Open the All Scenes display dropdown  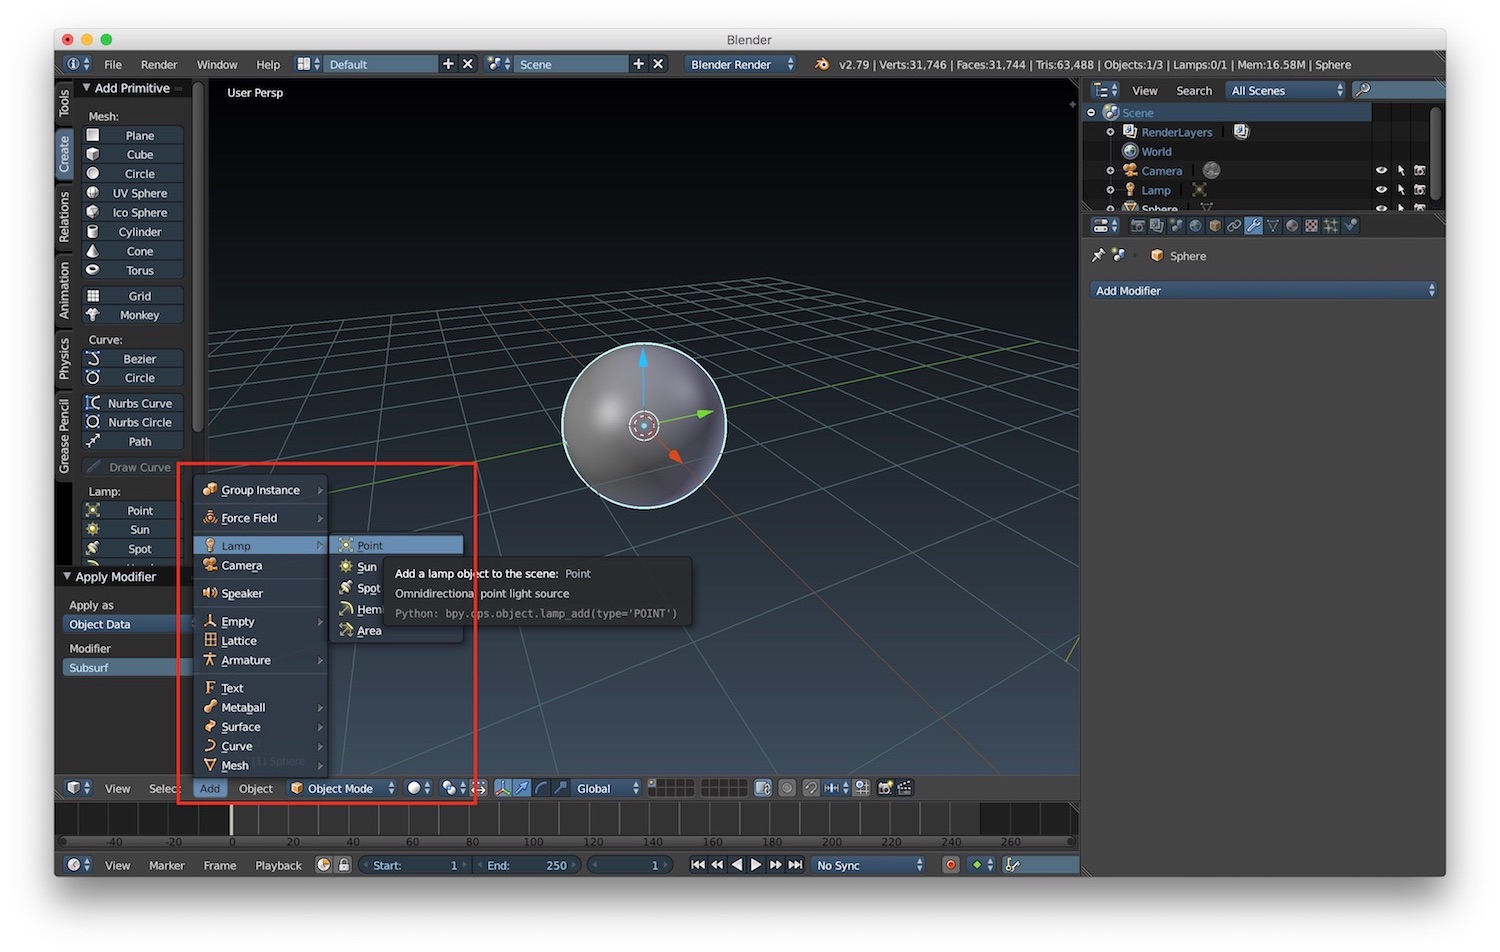pos(1287,90)
